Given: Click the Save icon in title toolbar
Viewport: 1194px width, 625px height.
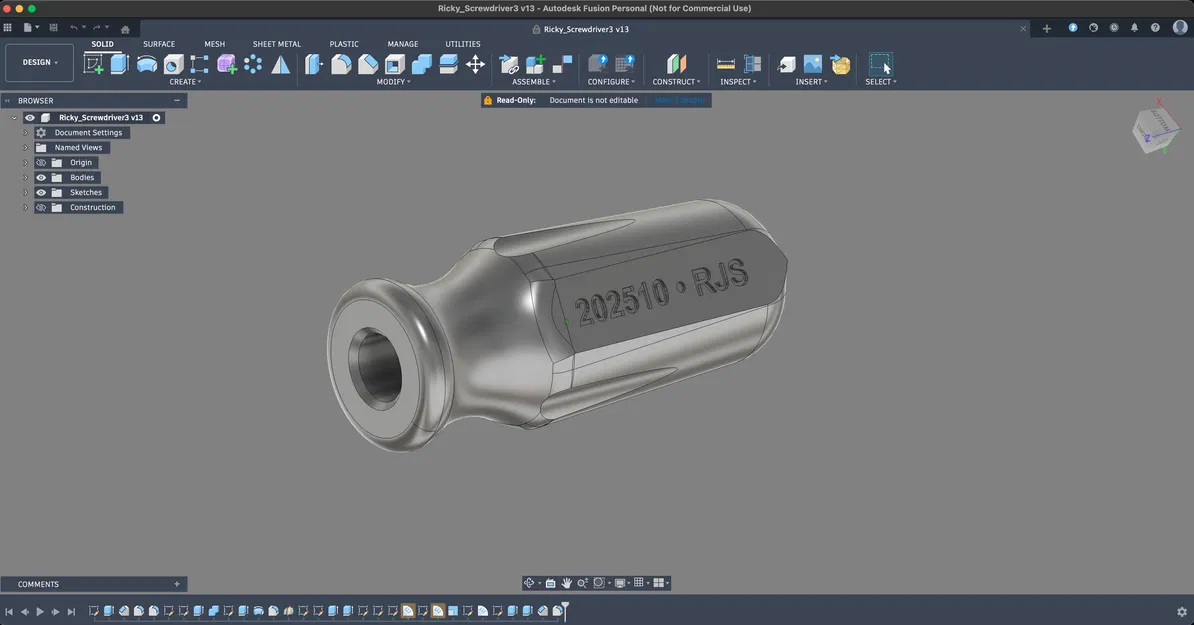Looking at the screenshot, I should tap(53, 28).
